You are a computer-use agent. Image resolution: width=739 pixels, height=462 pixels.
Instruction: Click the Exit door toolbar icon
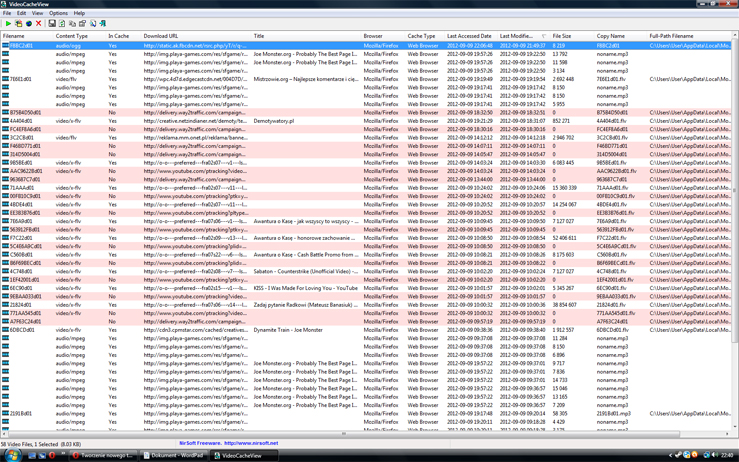pos(103,23)
